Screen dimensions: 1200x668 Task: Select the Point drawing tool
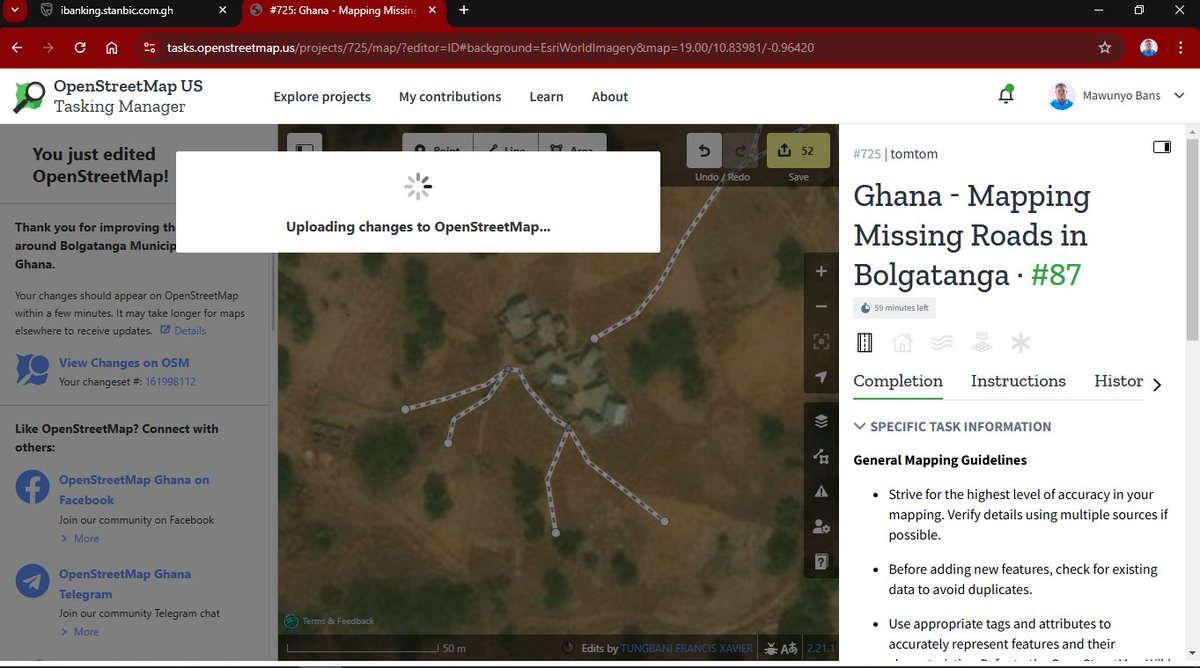(x=437, y=149)
